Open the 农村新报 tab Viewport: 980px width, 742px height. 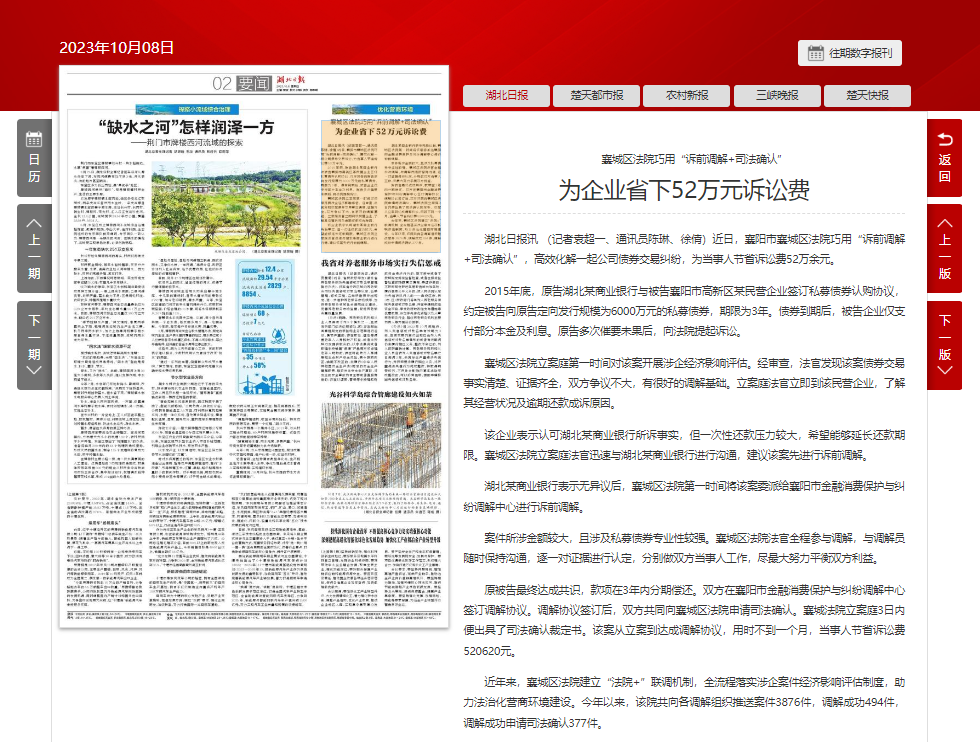[687, 96]
